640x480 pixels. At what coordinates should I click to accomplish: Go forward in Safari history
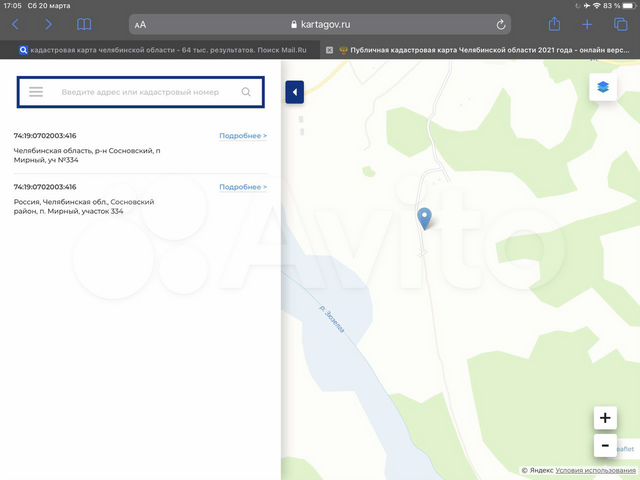(48, 24)
